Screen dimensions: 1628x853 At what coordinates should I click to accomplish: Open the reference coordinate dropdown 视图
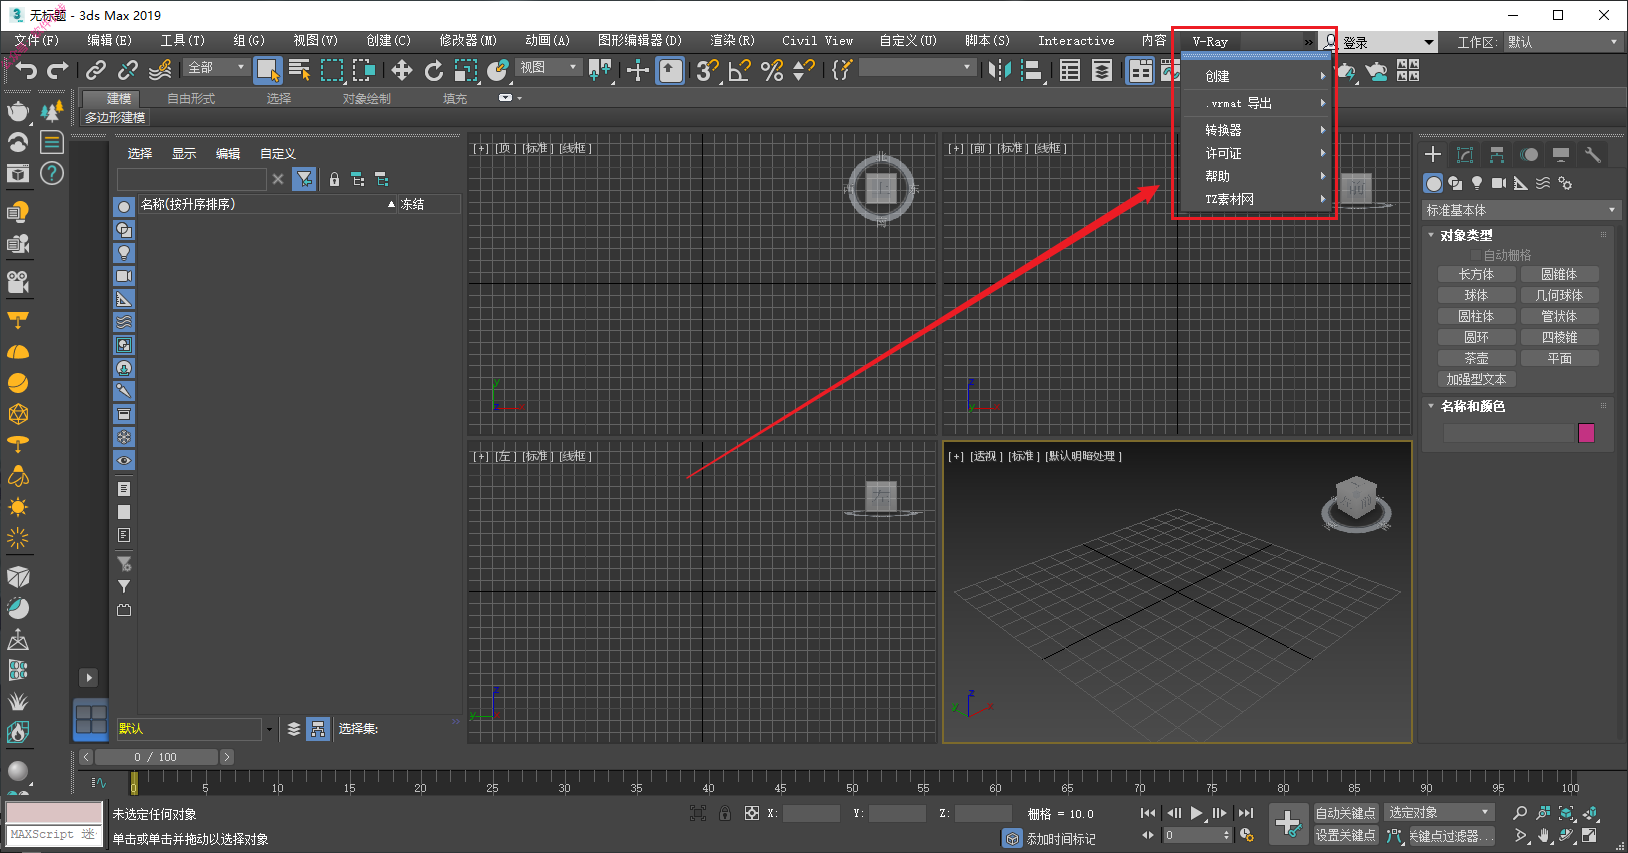click(x=549, y=67)
